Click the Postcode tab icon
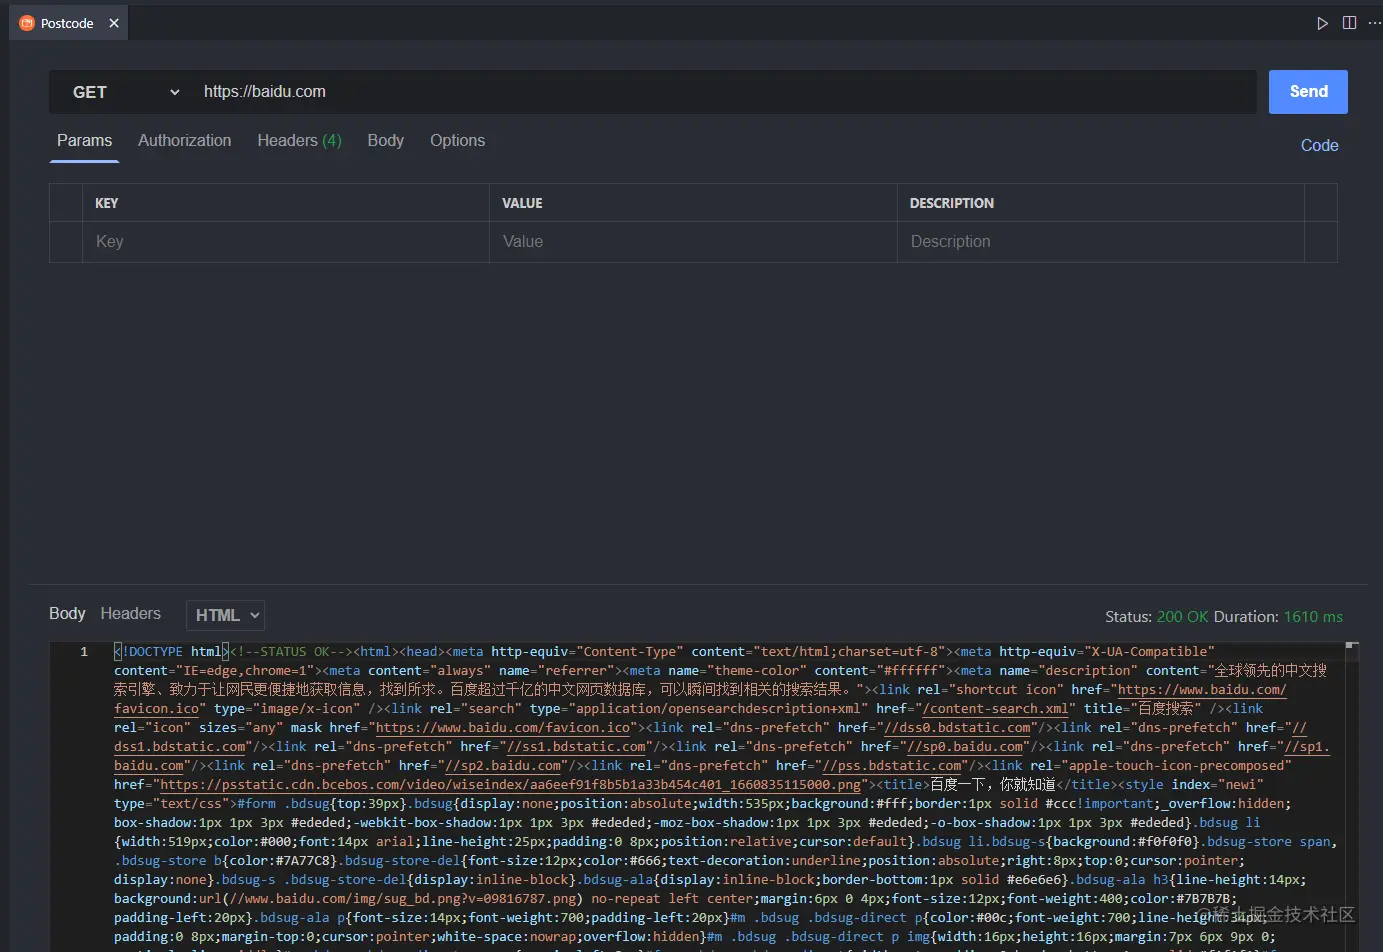This screenshot has width=1383, height=952. pyautogui.click(x=27, y=23)
